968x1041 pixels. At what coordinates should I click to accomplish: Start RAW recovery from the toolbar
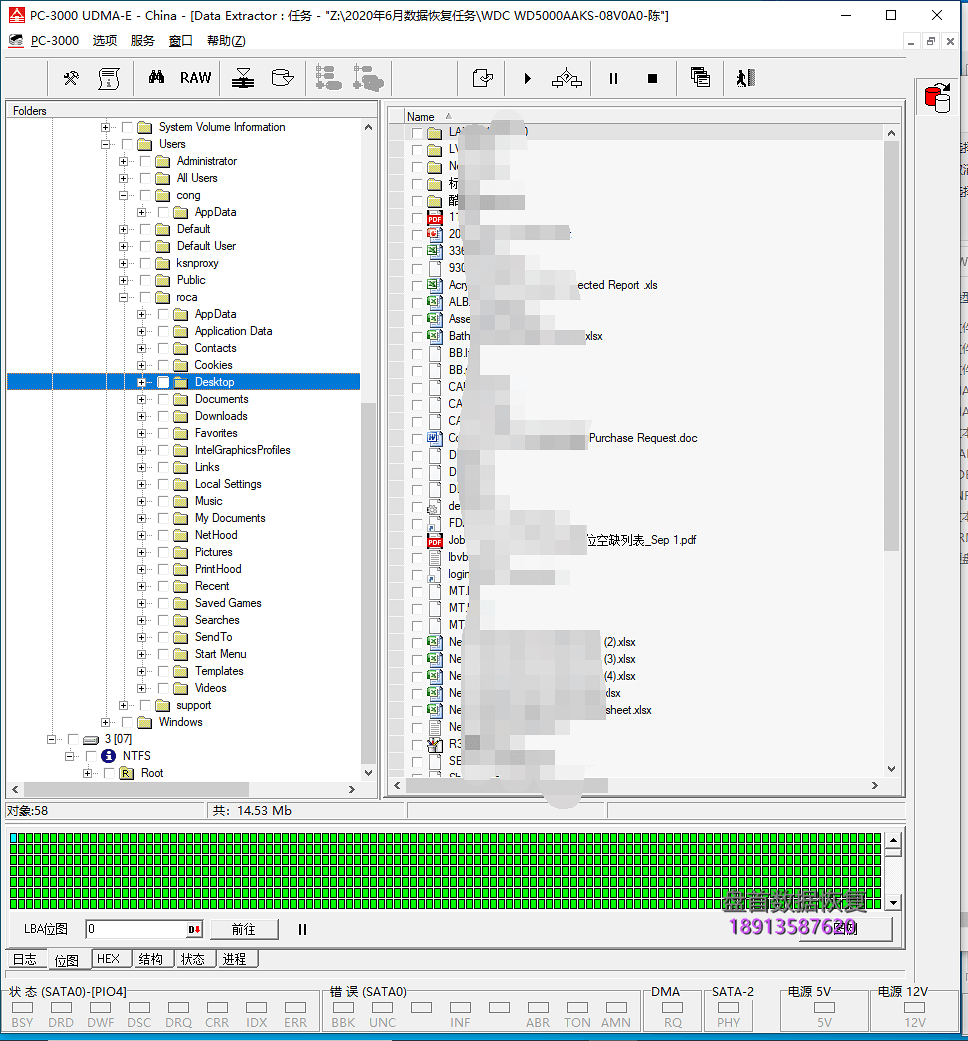point(195,78)
